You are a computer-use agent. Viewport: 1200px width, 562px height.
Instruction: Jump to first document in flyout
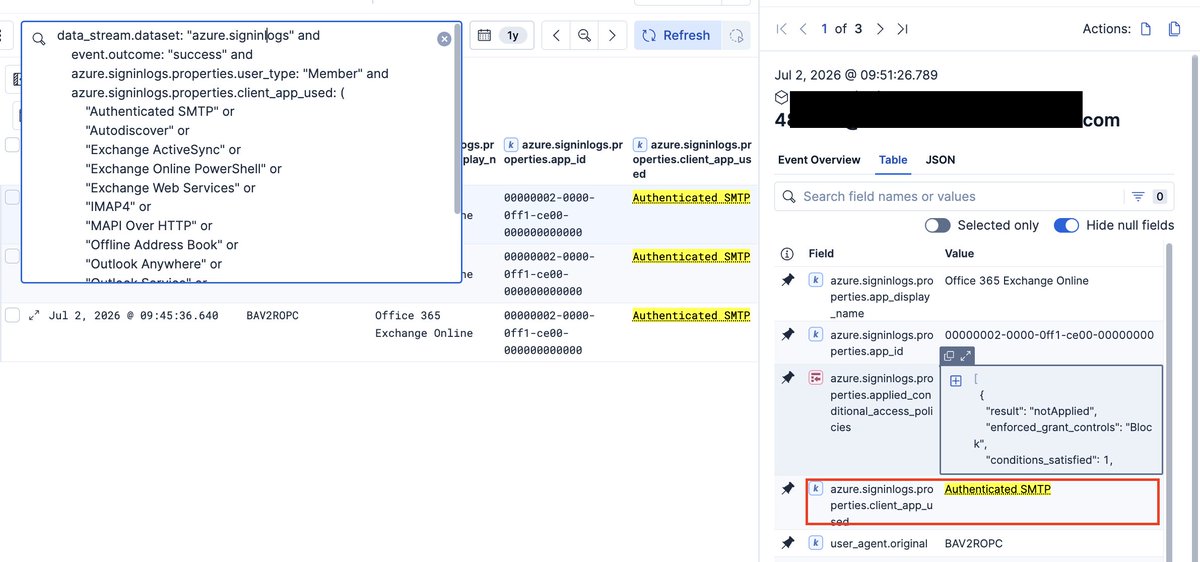point(782,29)
